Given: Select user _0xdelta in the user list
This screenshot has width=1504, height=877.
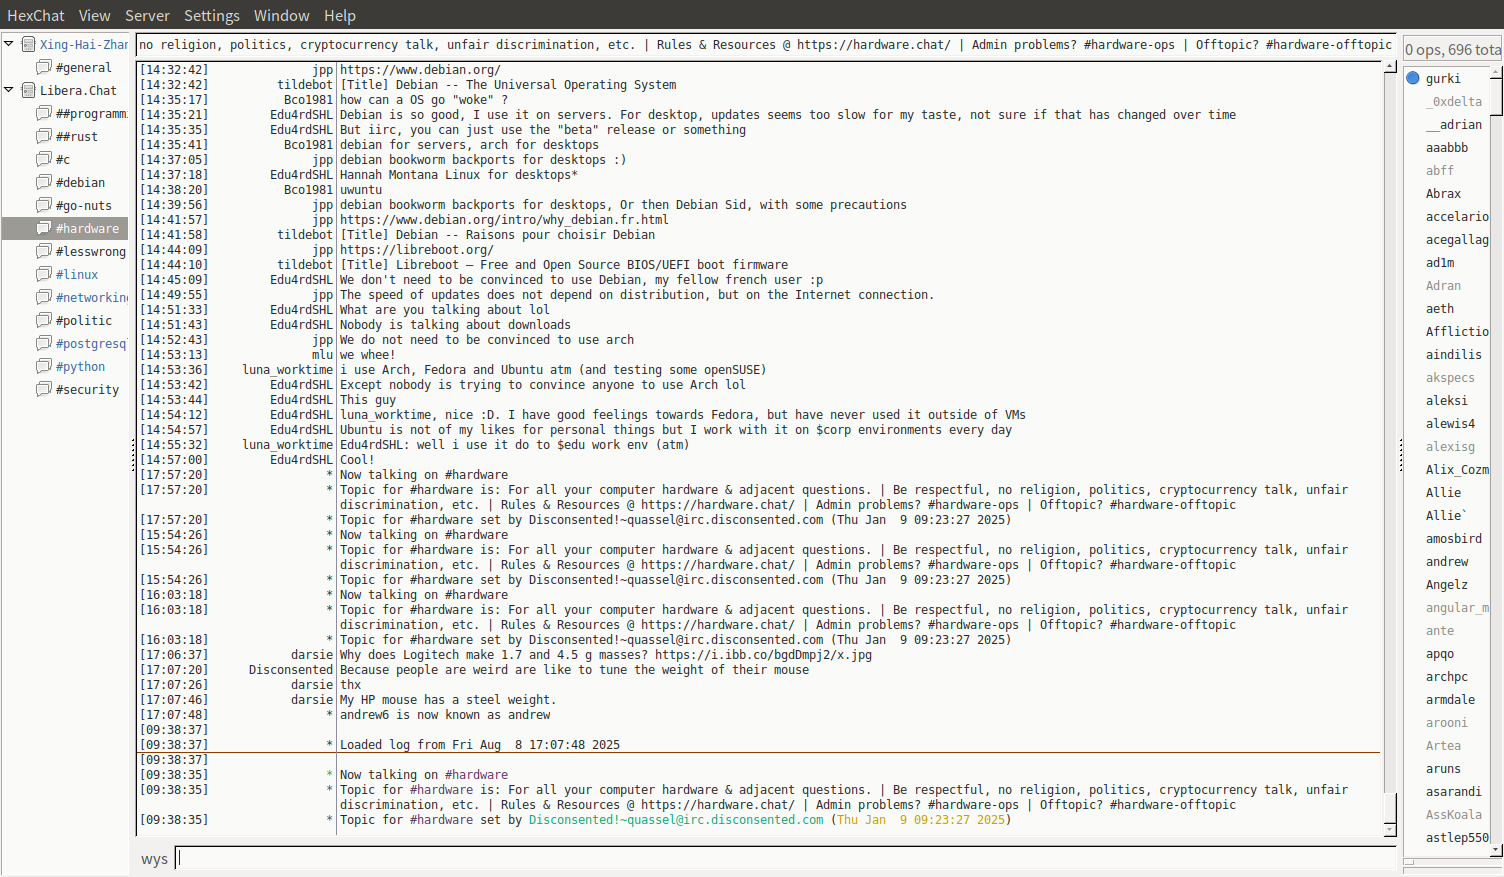Looking at the screenshot, I should (x=1454, y=101).
